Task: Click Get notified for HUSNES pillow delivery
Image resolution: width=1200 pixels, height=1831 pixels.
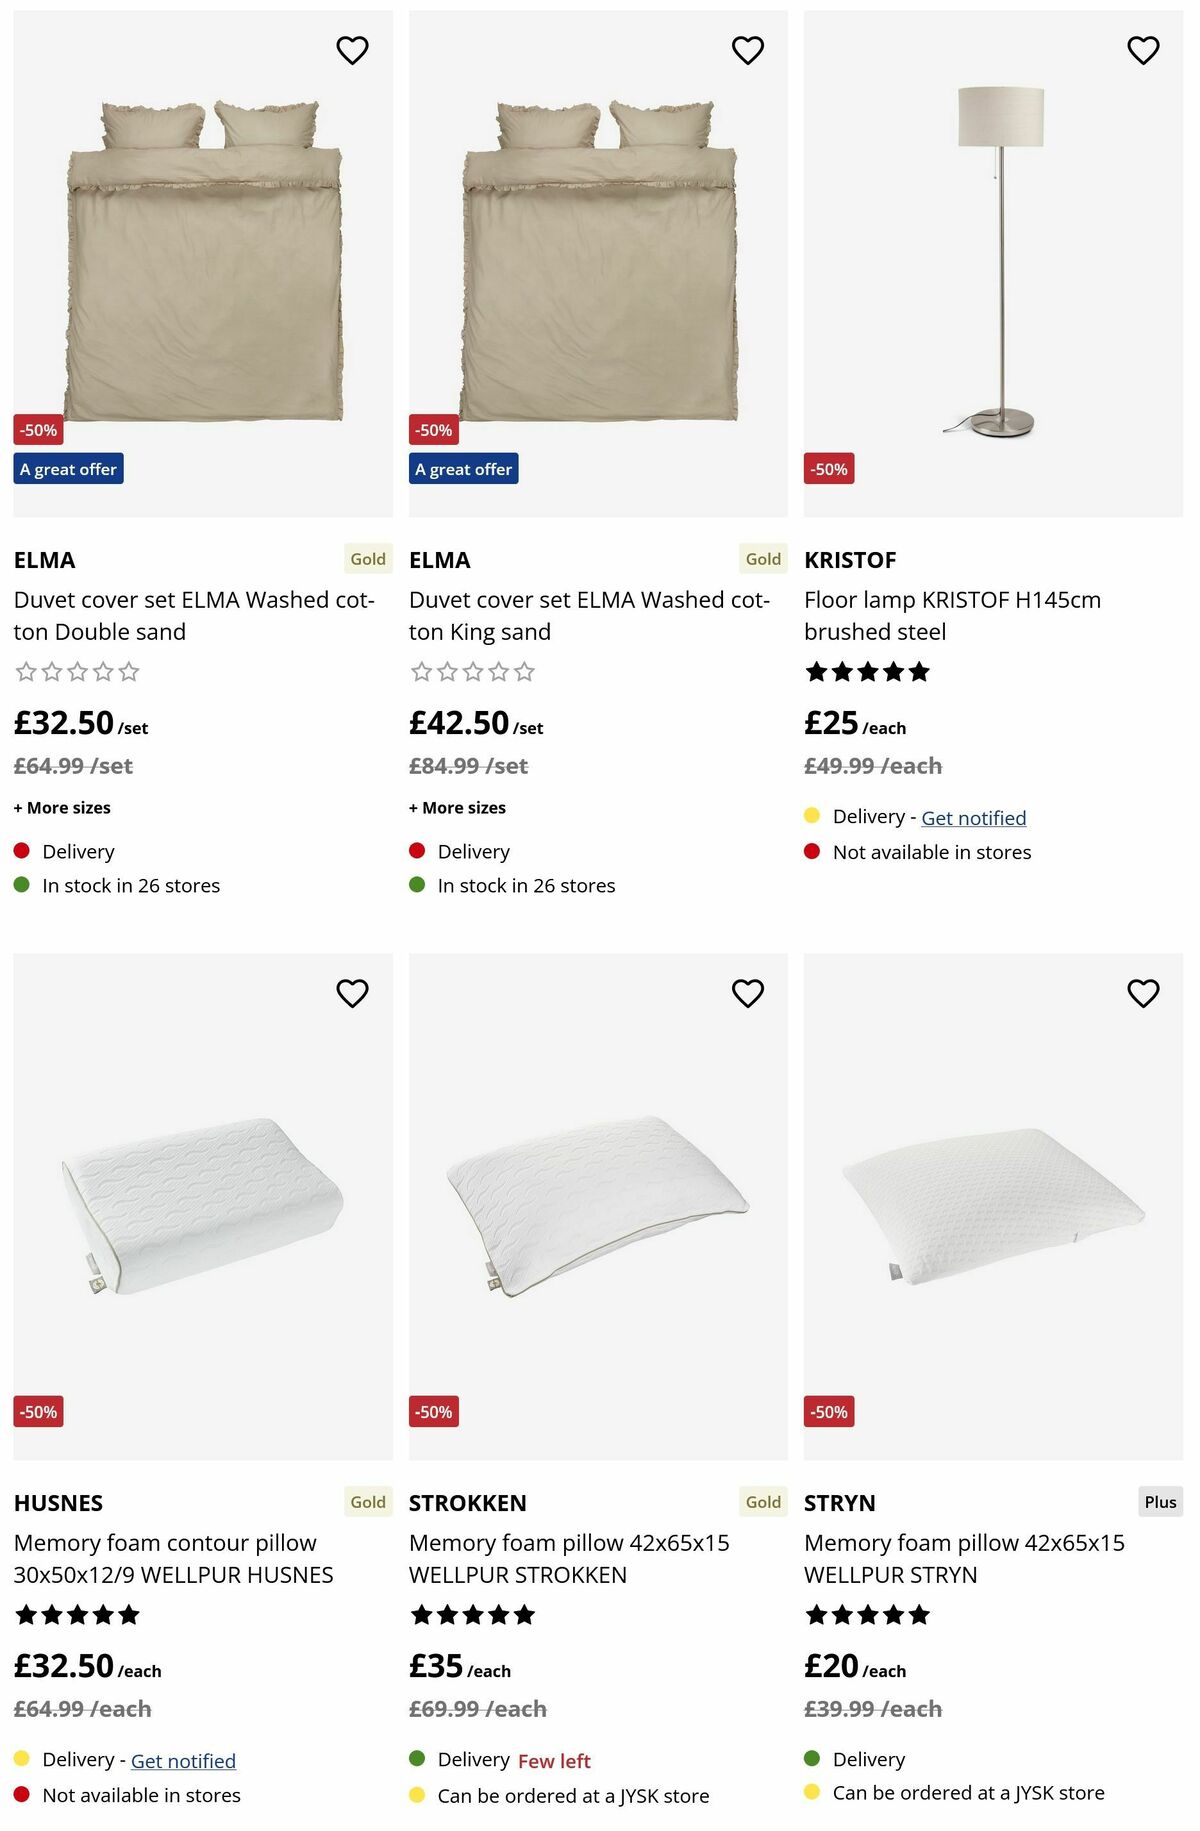Action: pyautogui.click(x=183, y=1761)
